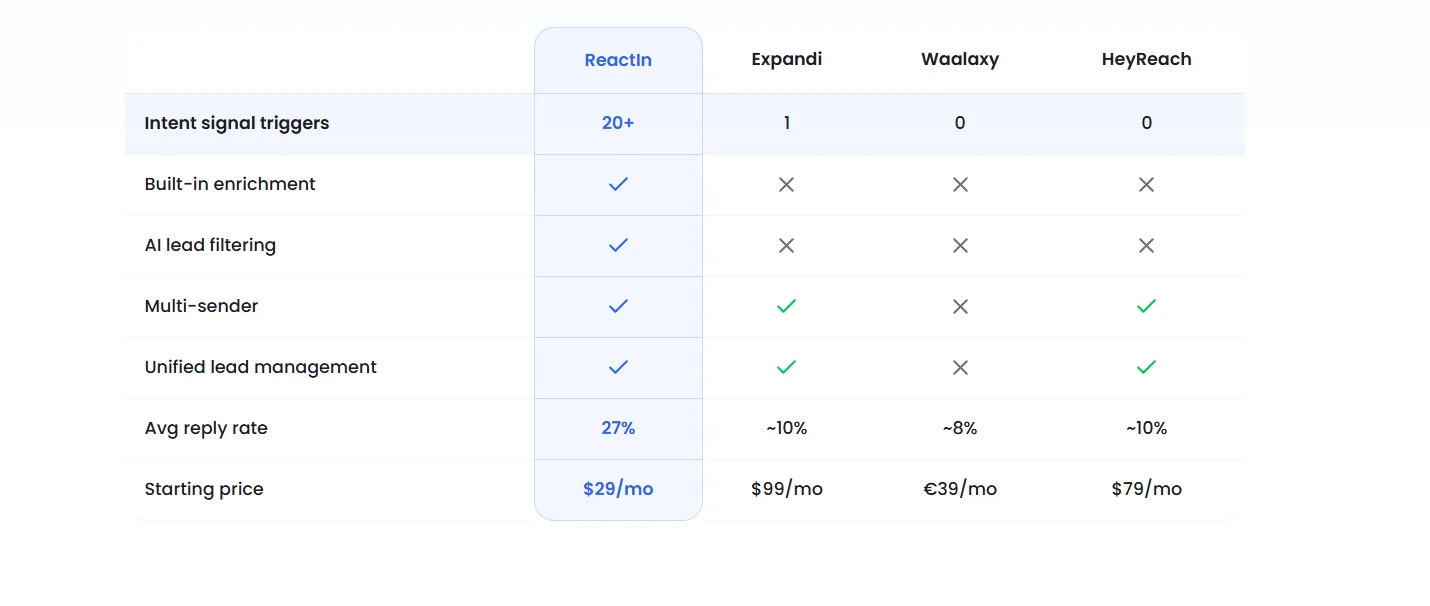Click Waalaxy's ~8% reply rate
Image resolution: width=1430 pixels, height=606 pixels.
pos(960,428)
